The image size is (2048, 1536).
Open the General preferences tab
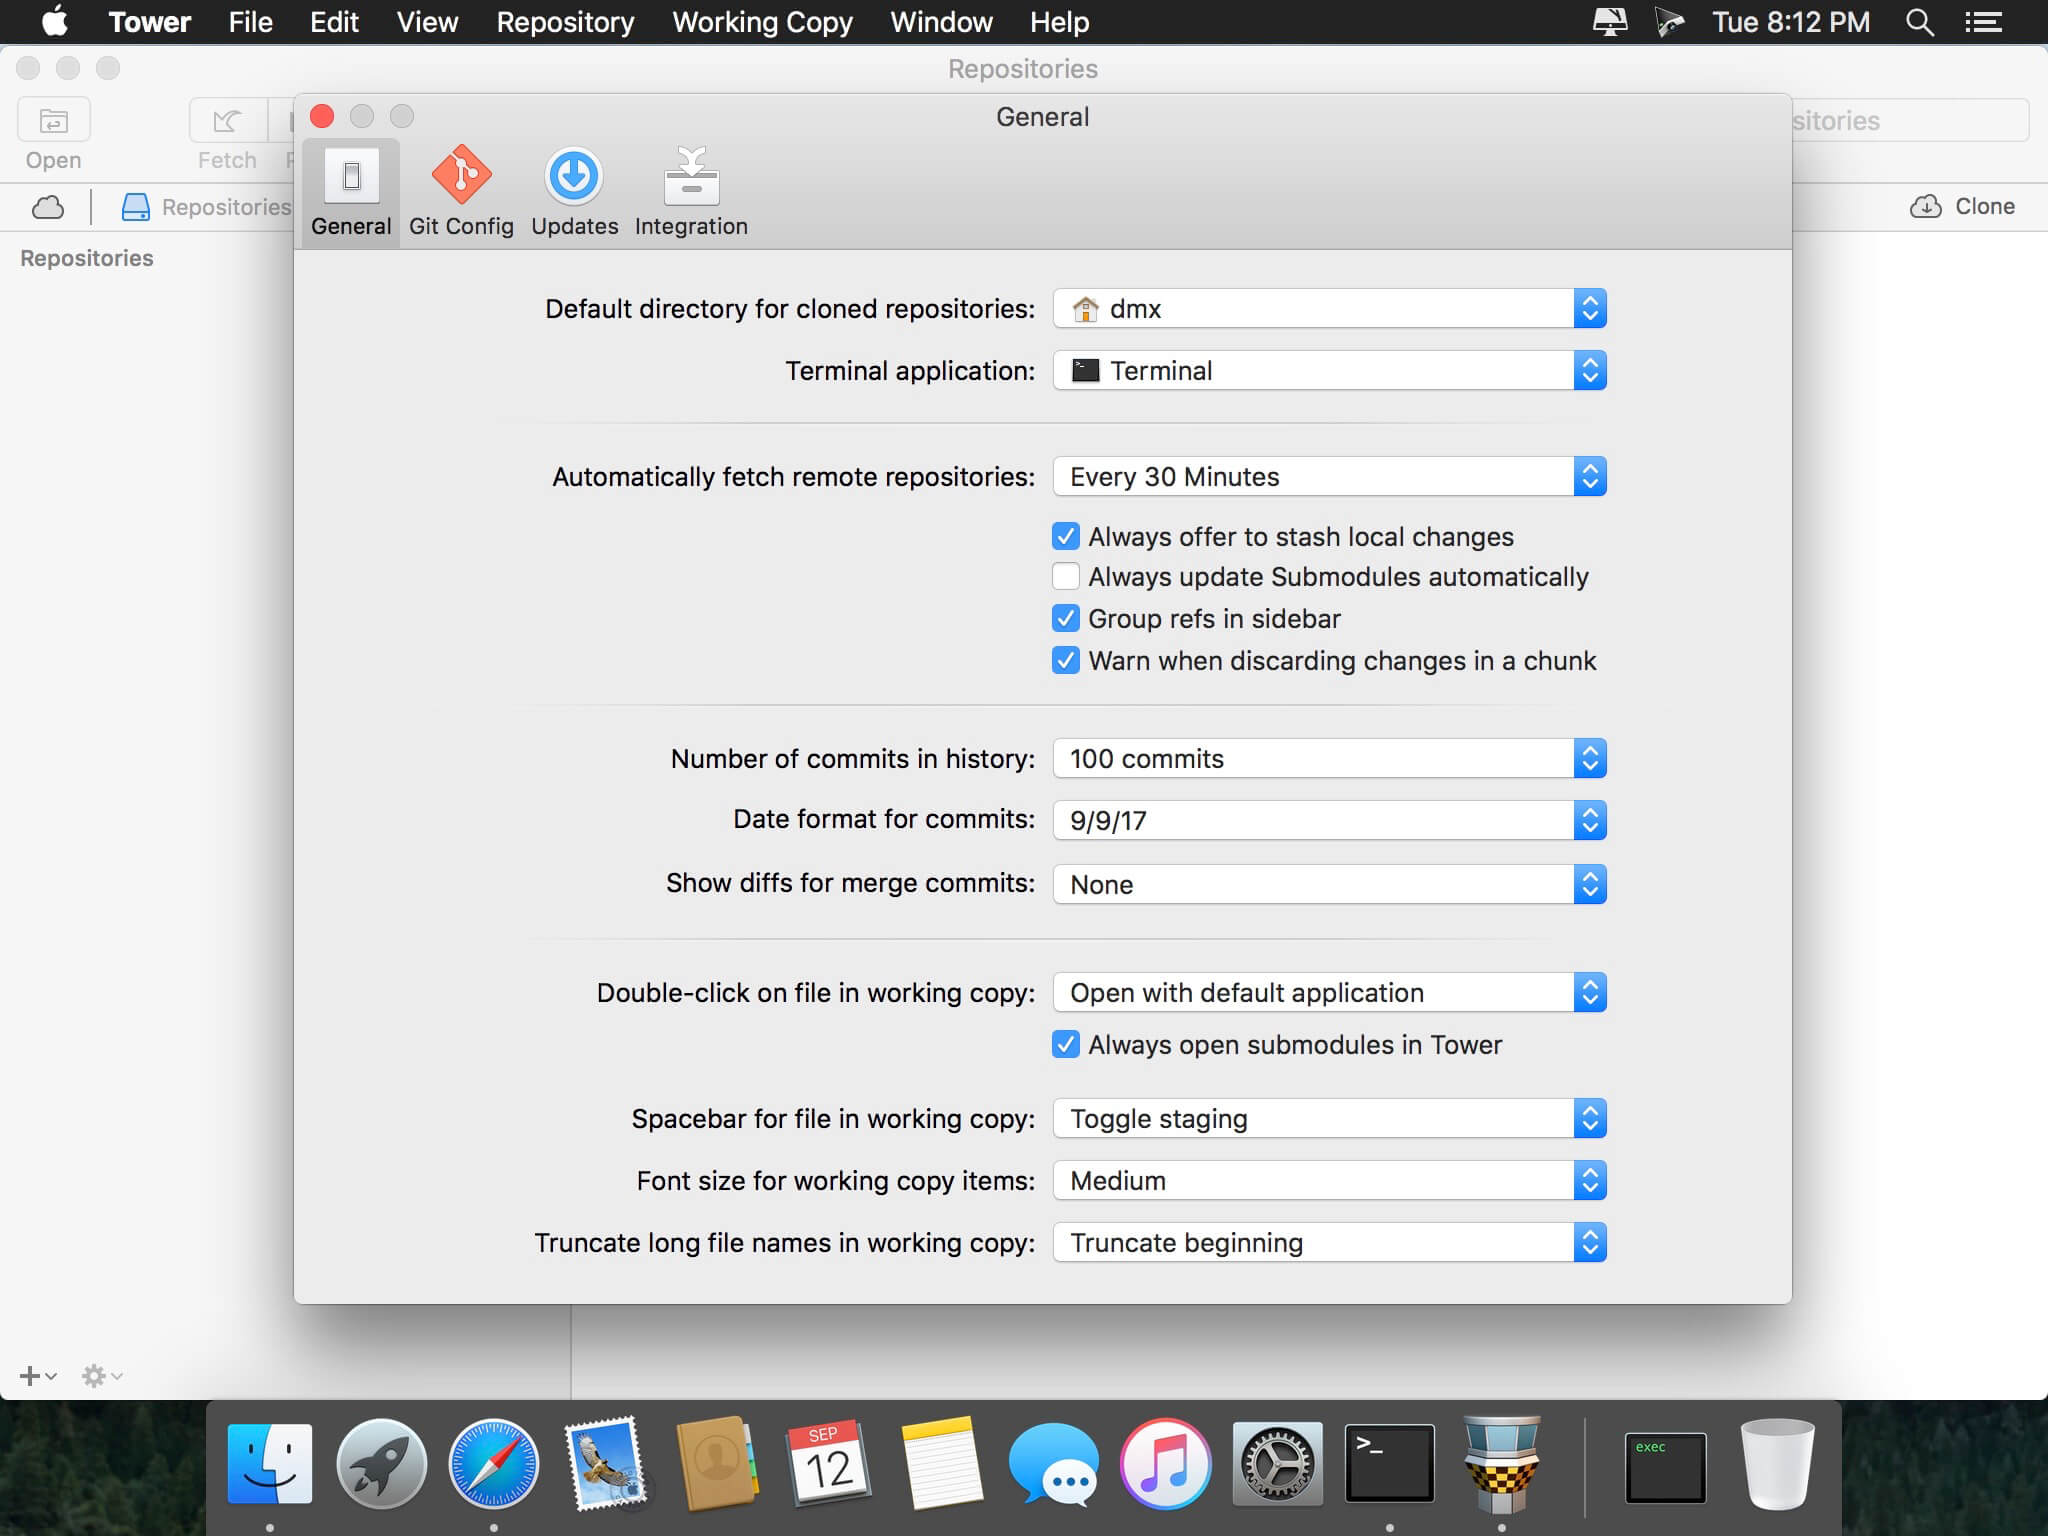click(x=351, y=192)
